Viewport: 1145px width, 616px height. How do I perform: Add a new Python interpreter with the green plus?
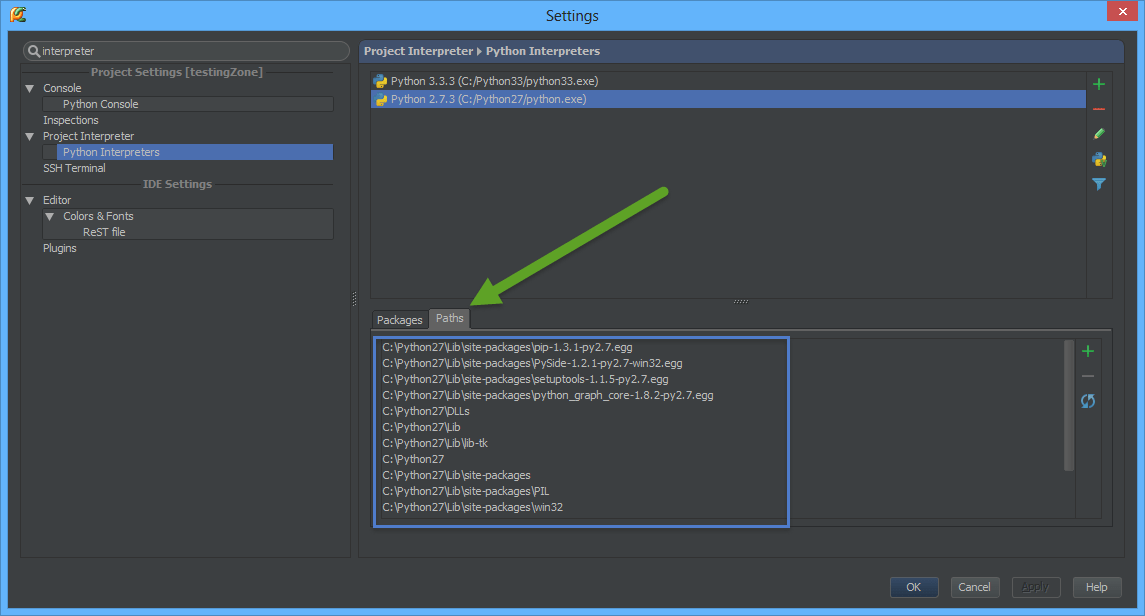1098,84
